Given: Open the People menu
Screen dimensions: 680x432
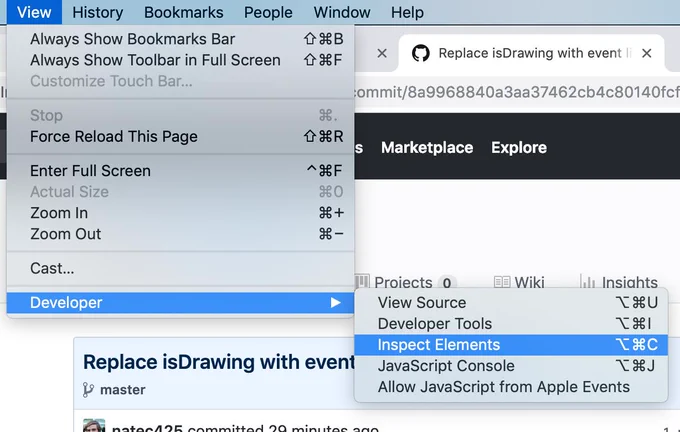Looking at the screenshot, I should 268,12.
